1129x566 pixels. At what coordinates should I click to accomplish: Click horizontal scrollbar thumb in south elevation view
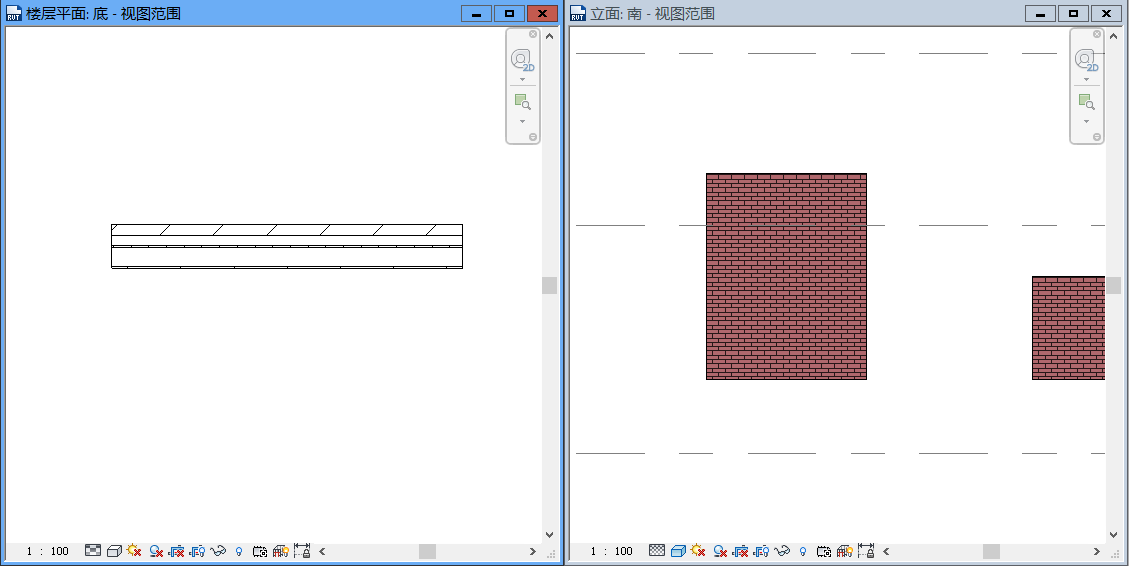tap(991, 552)
